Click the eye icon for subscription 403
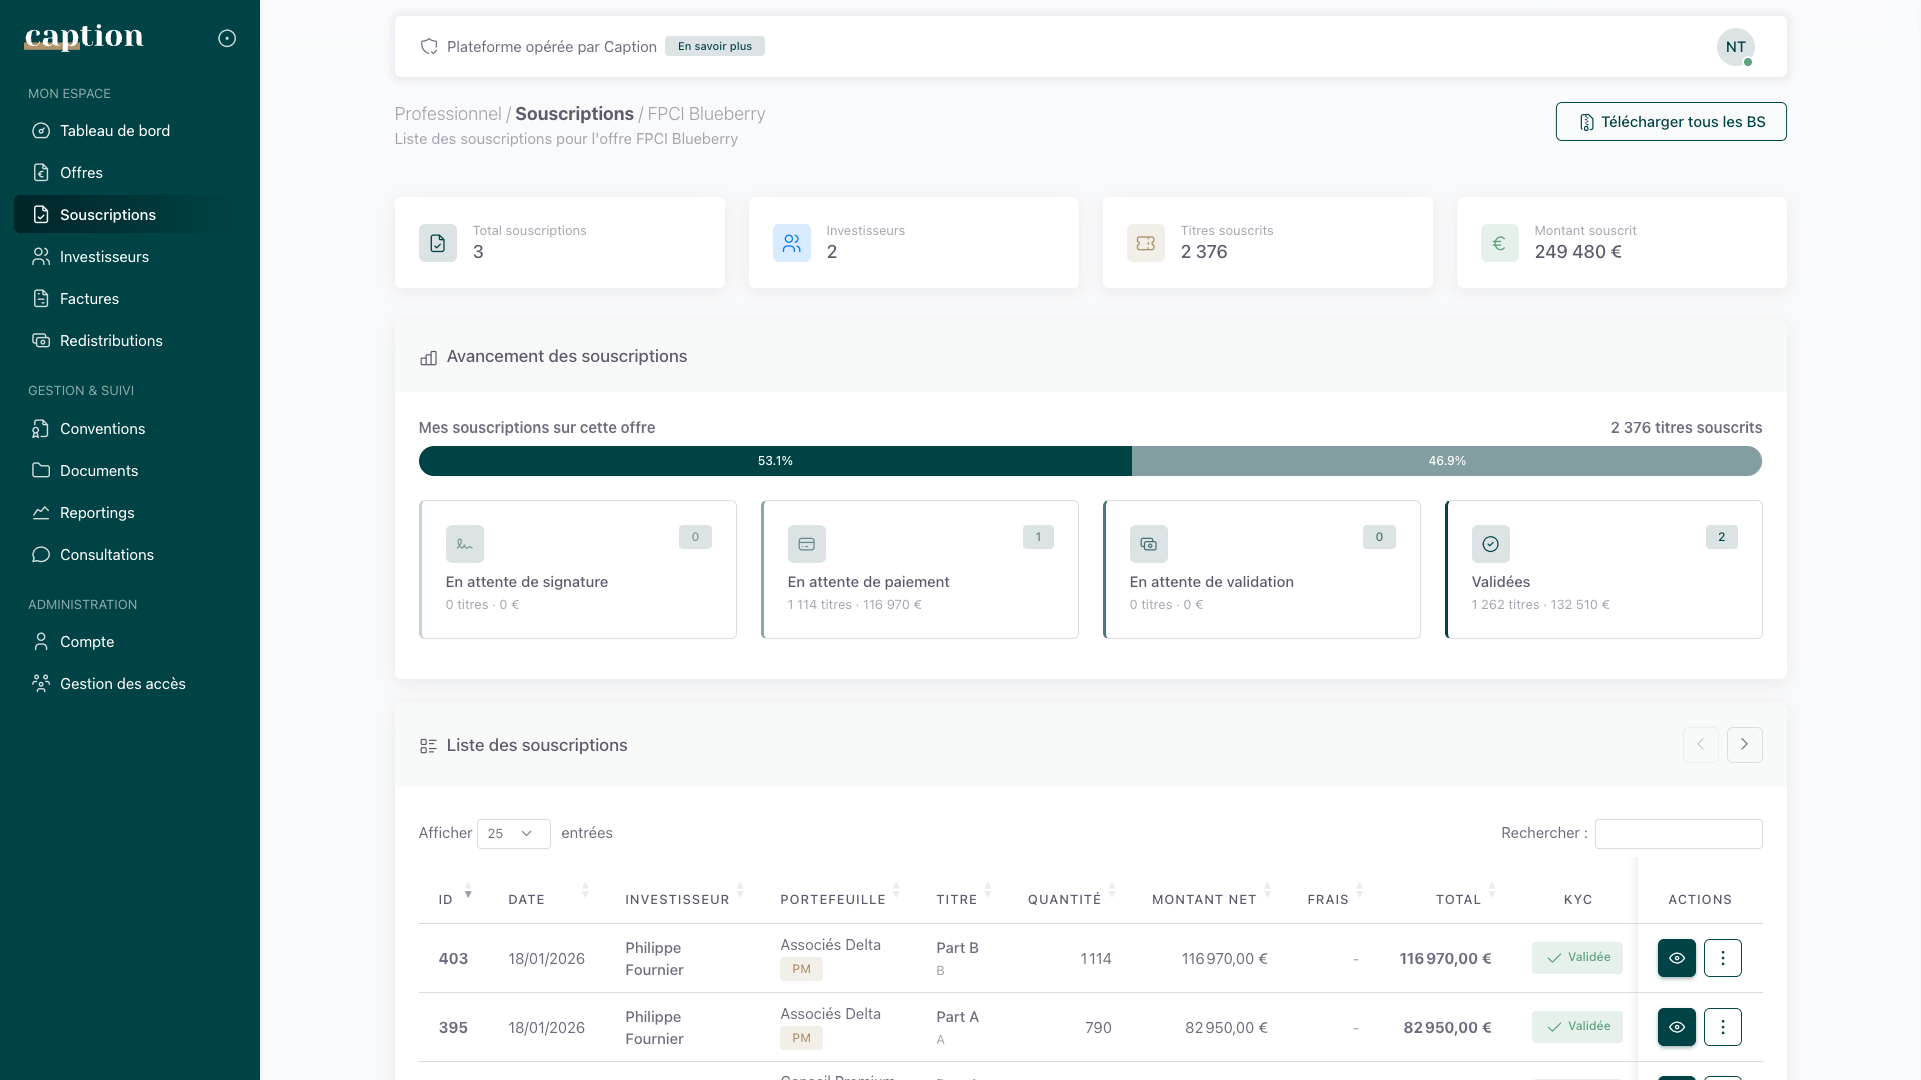 [1676, 958]
